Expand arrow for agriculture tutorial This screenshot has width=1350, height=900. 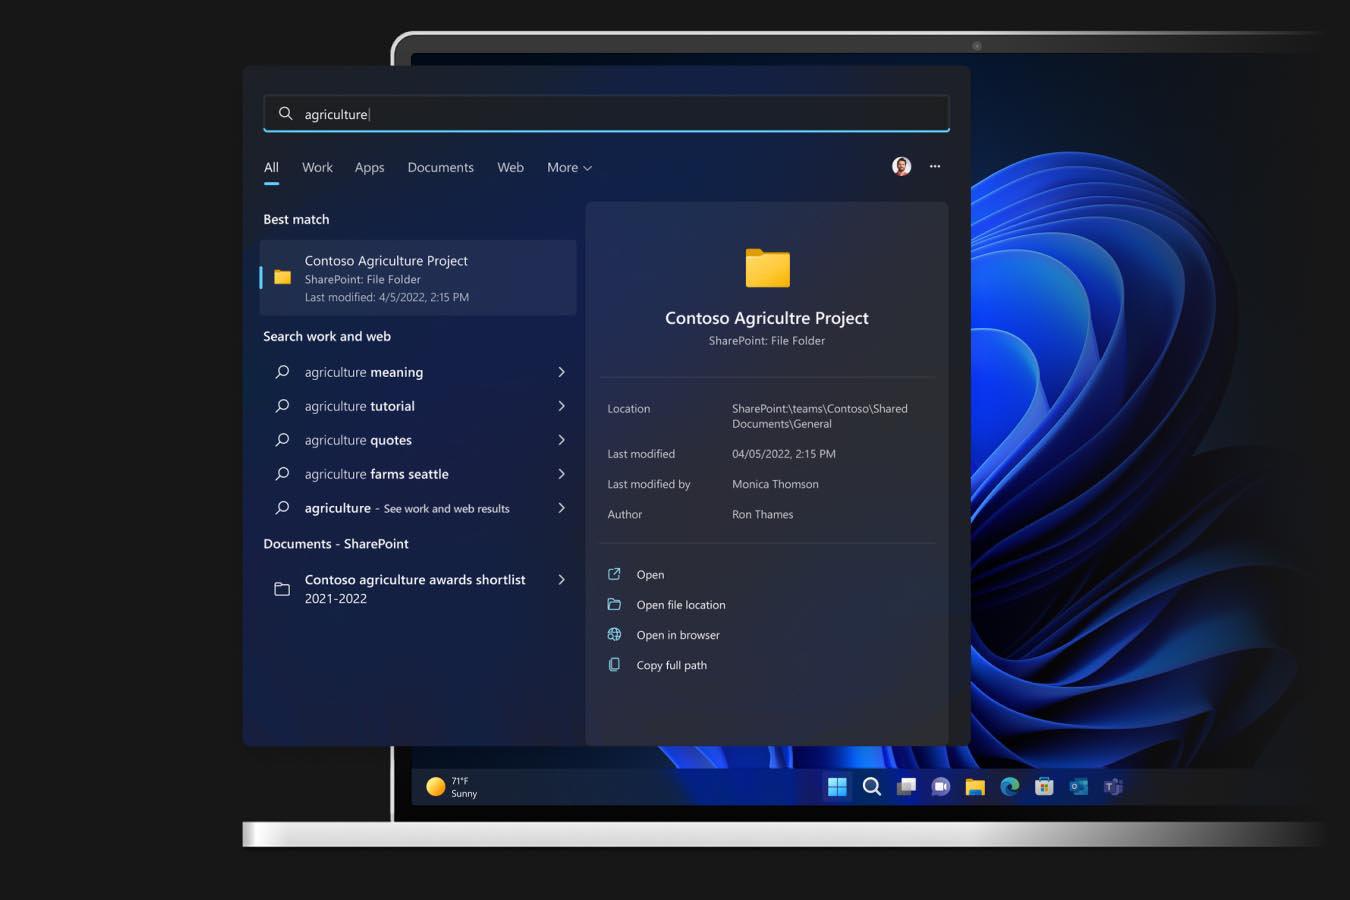561,406
